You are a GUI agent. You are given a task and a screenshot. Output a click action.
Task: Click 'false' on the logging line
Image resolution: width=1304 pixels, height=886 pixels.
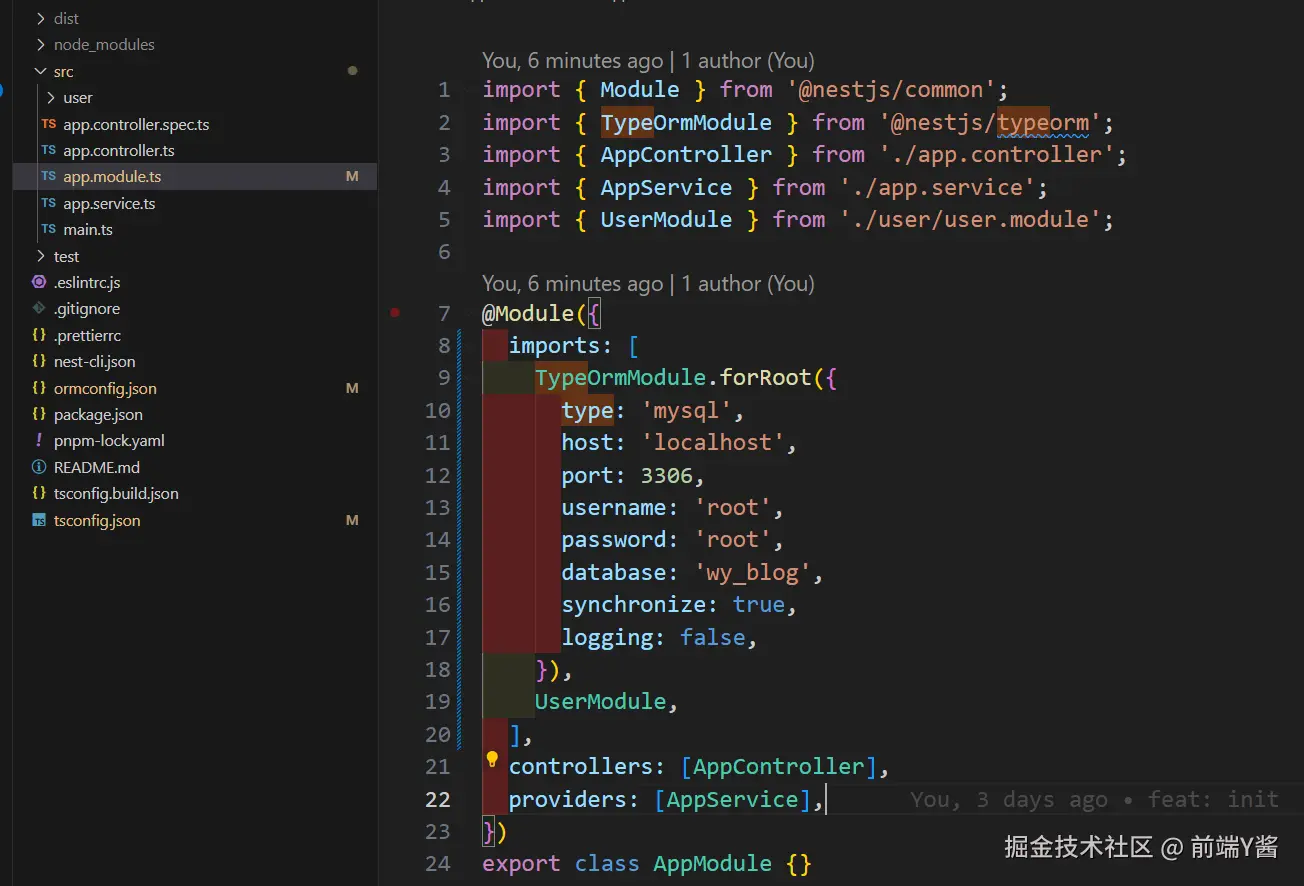(x=713, y=637)
